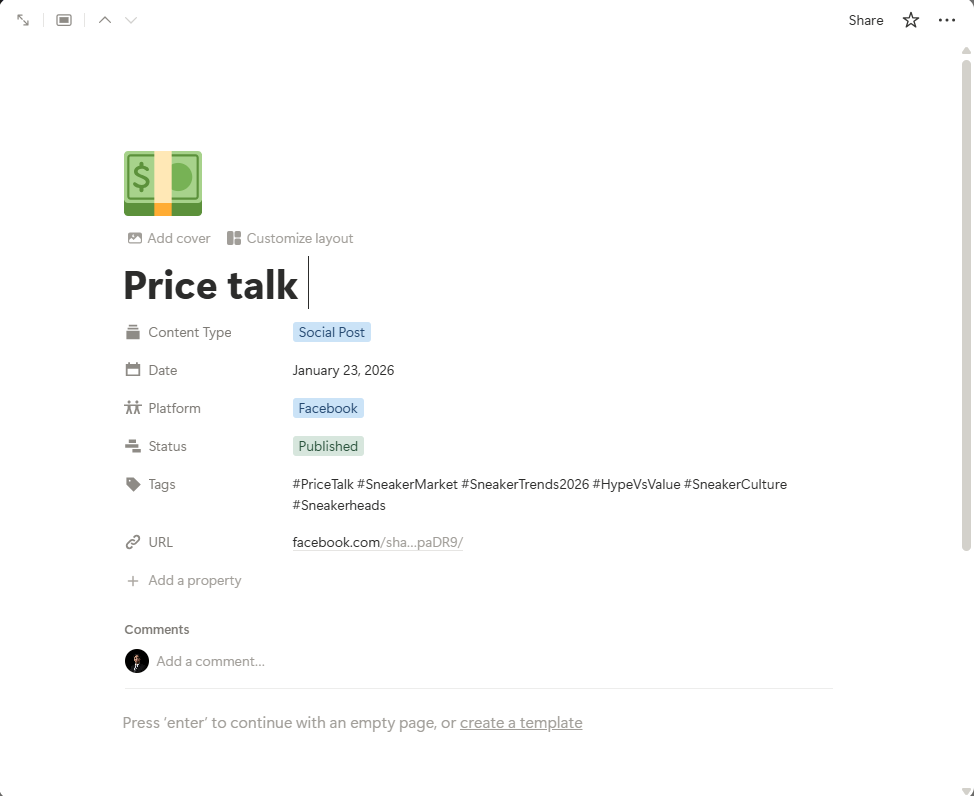Click the Share button

tap(865, 20)
